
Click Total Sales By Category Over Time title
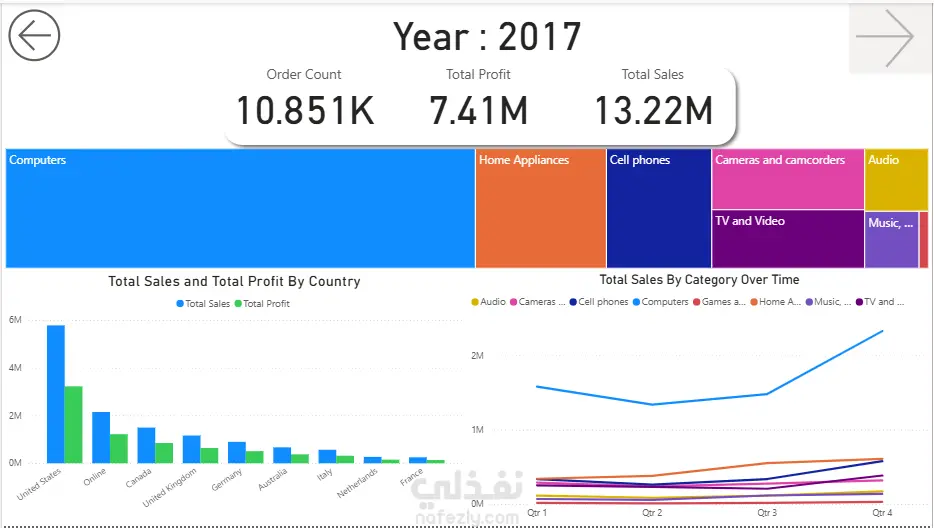click(699, 279)
